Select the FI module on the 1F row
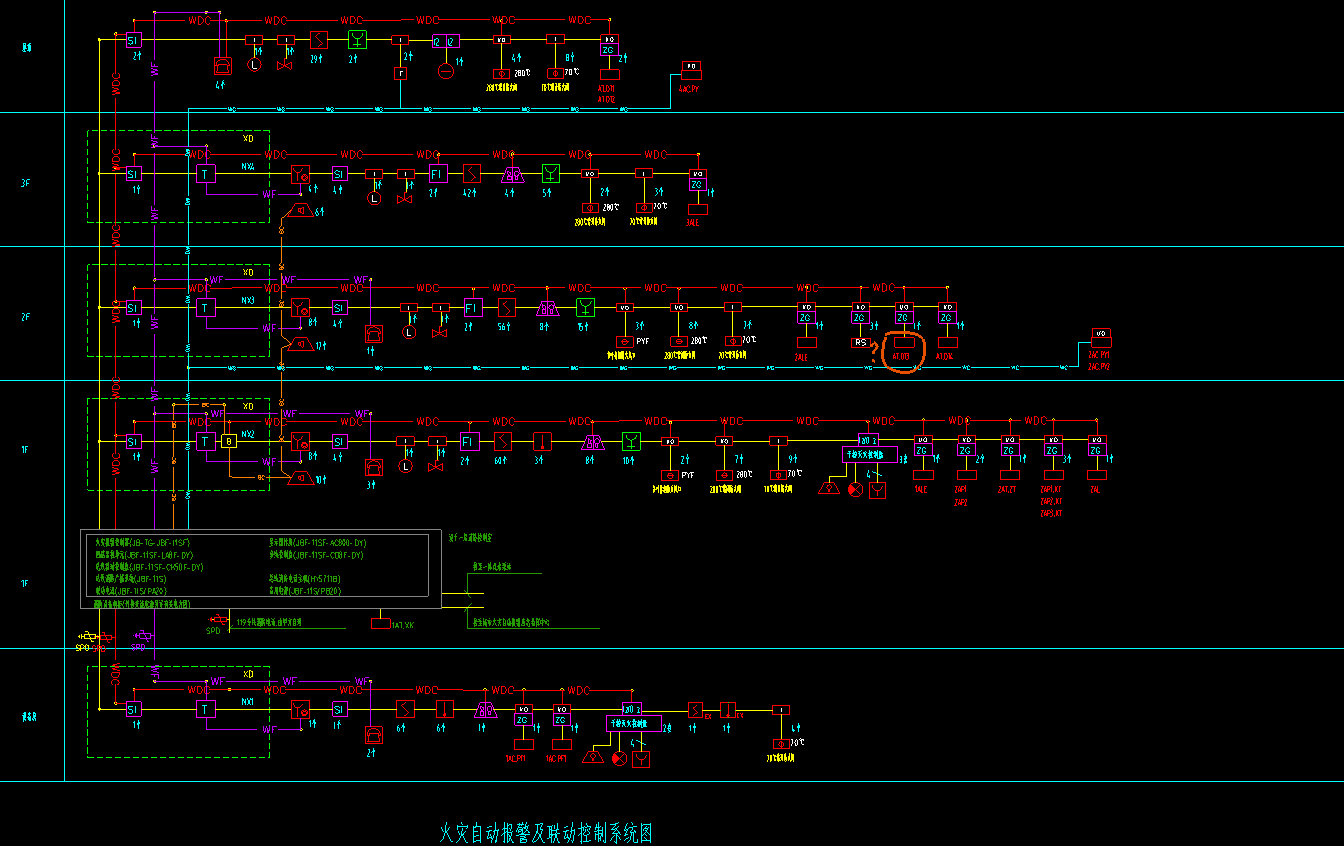This screenshot has height=846, width=1344. (x=468, y=441)
